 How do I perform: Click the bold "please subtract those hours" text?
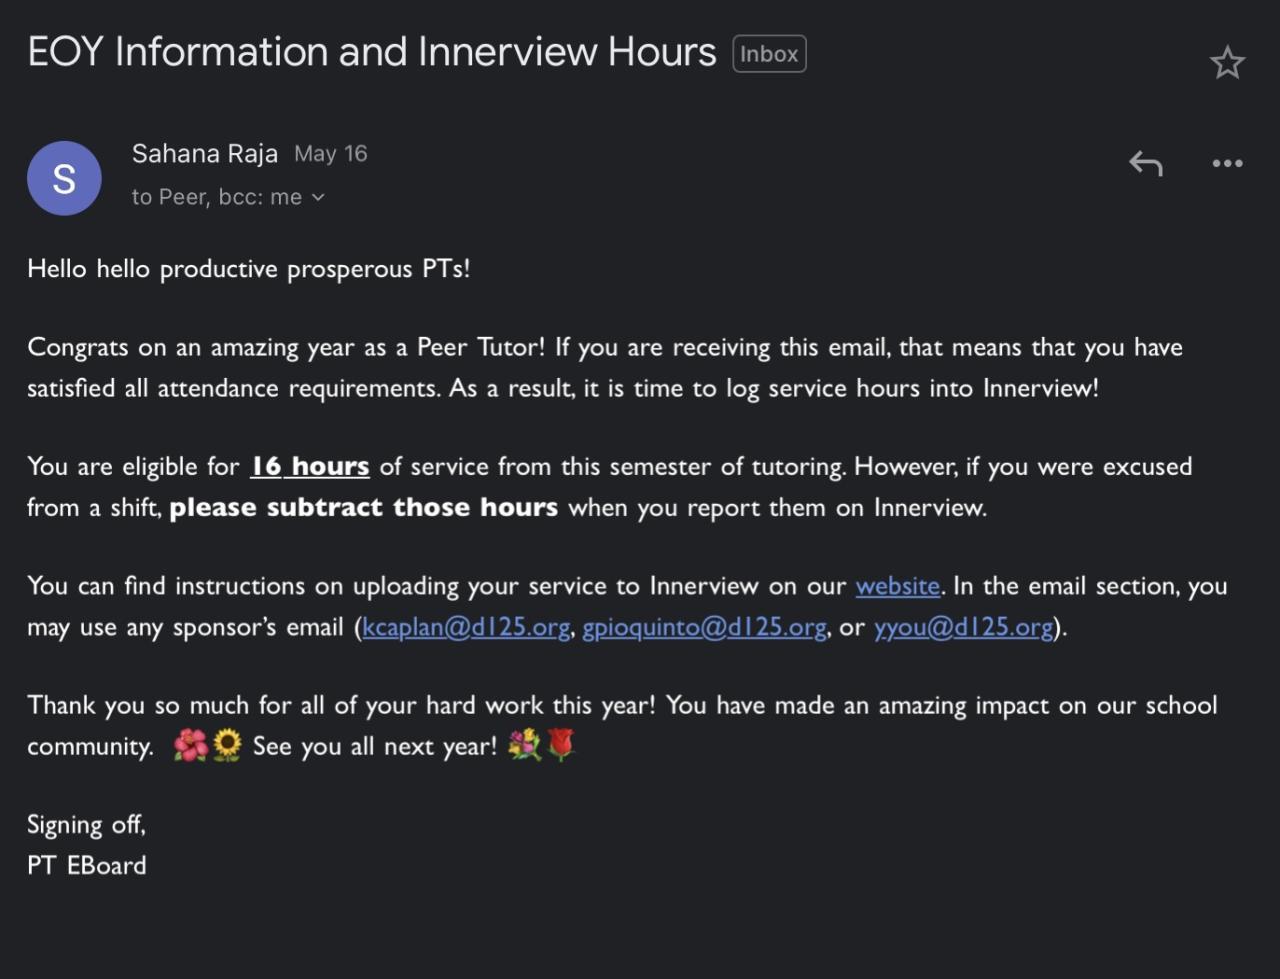pyautogui.click(x=363, y=508)
